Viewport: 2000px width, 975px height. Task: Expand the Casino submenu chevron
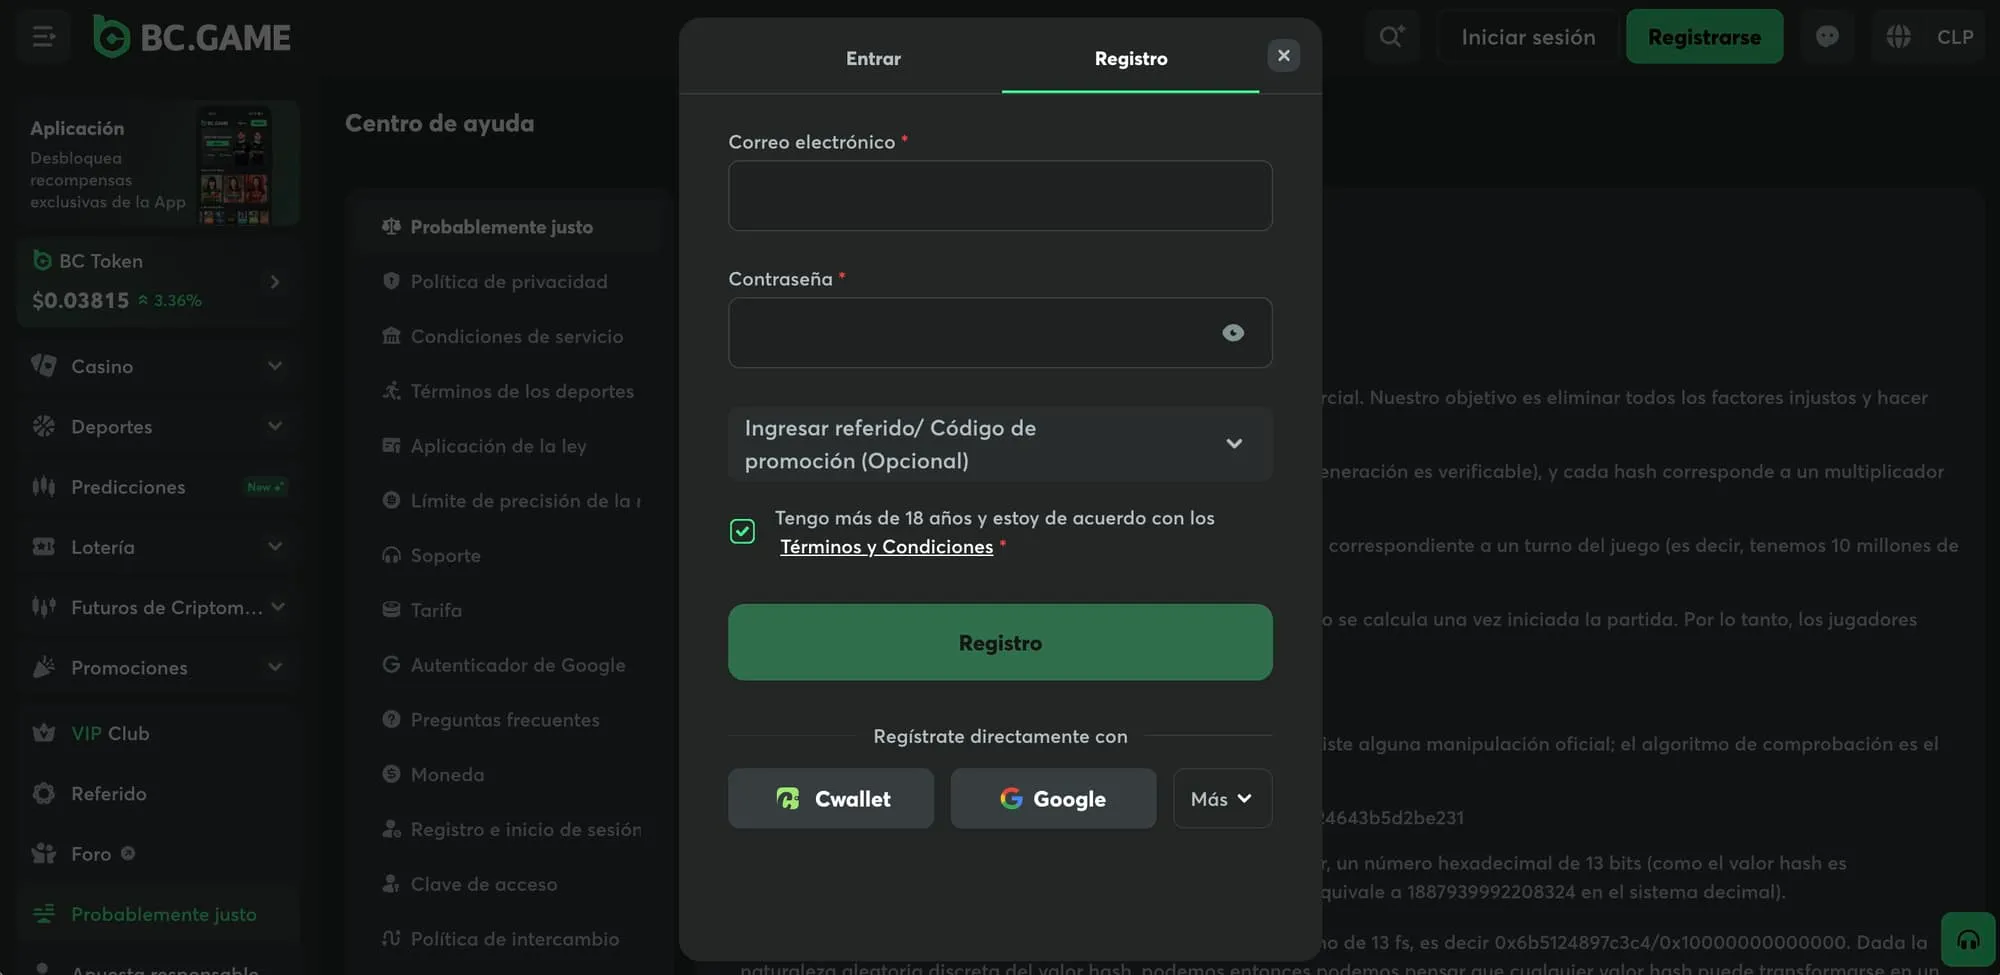[275, 366]
